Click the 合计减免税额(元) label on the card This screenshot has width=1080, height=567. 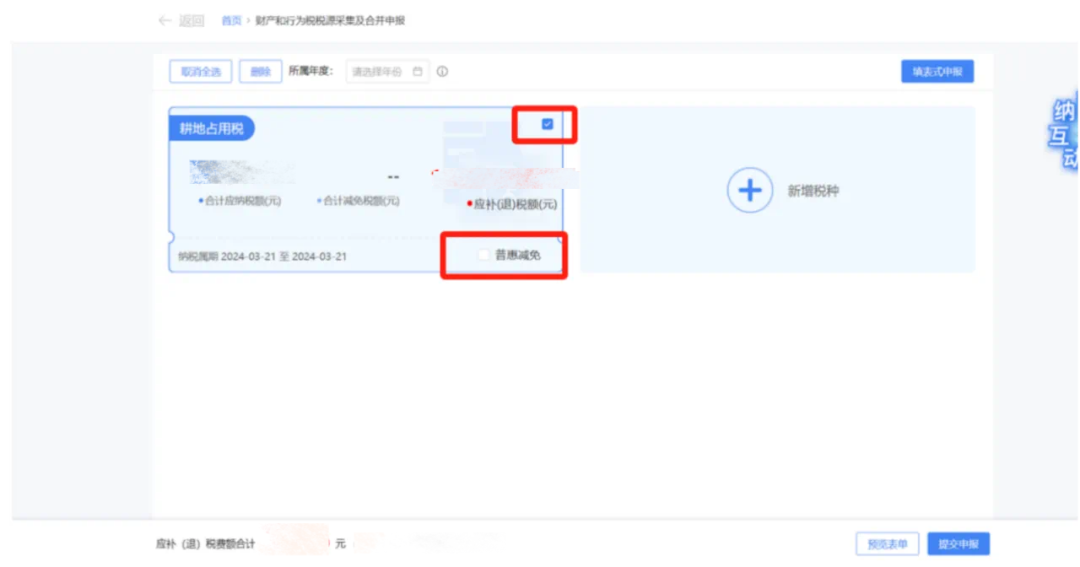[360, 201]
